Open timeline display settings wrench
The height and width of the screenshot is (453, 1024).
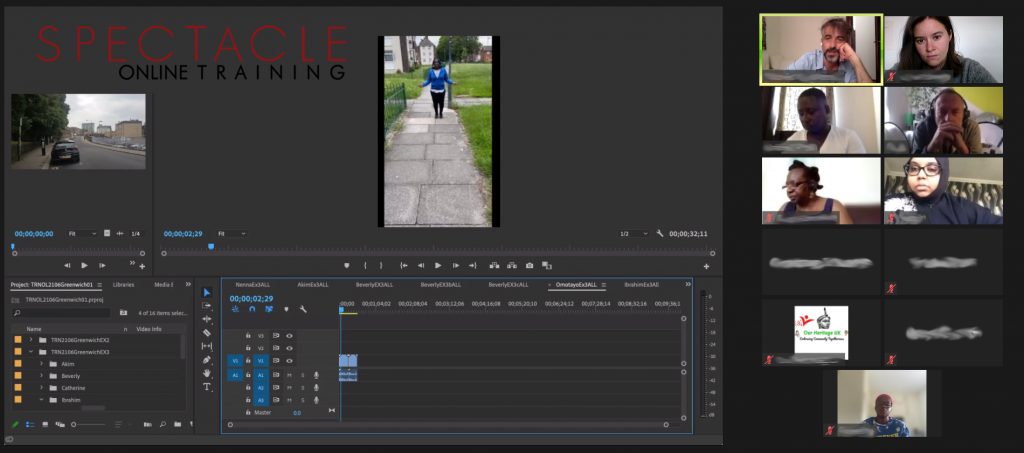[x=303, y=309]
